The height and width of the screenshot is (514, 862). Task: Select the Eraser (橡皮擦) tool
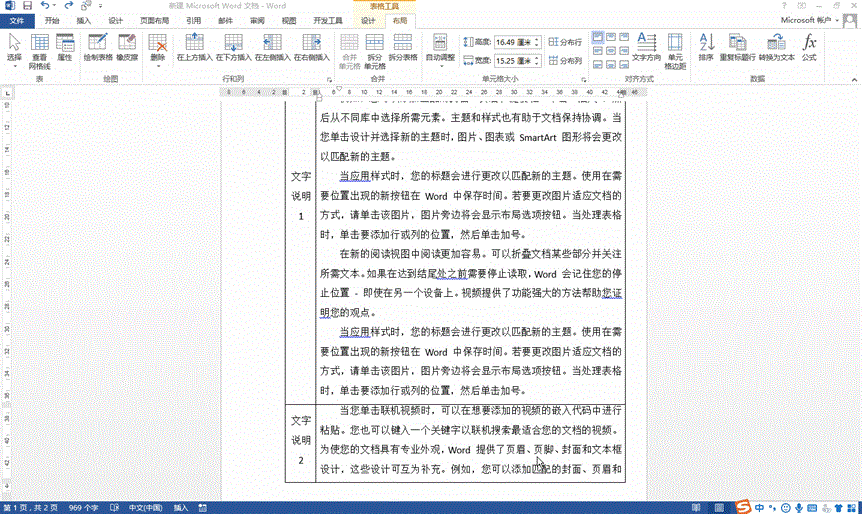click(x=127, y=47)
